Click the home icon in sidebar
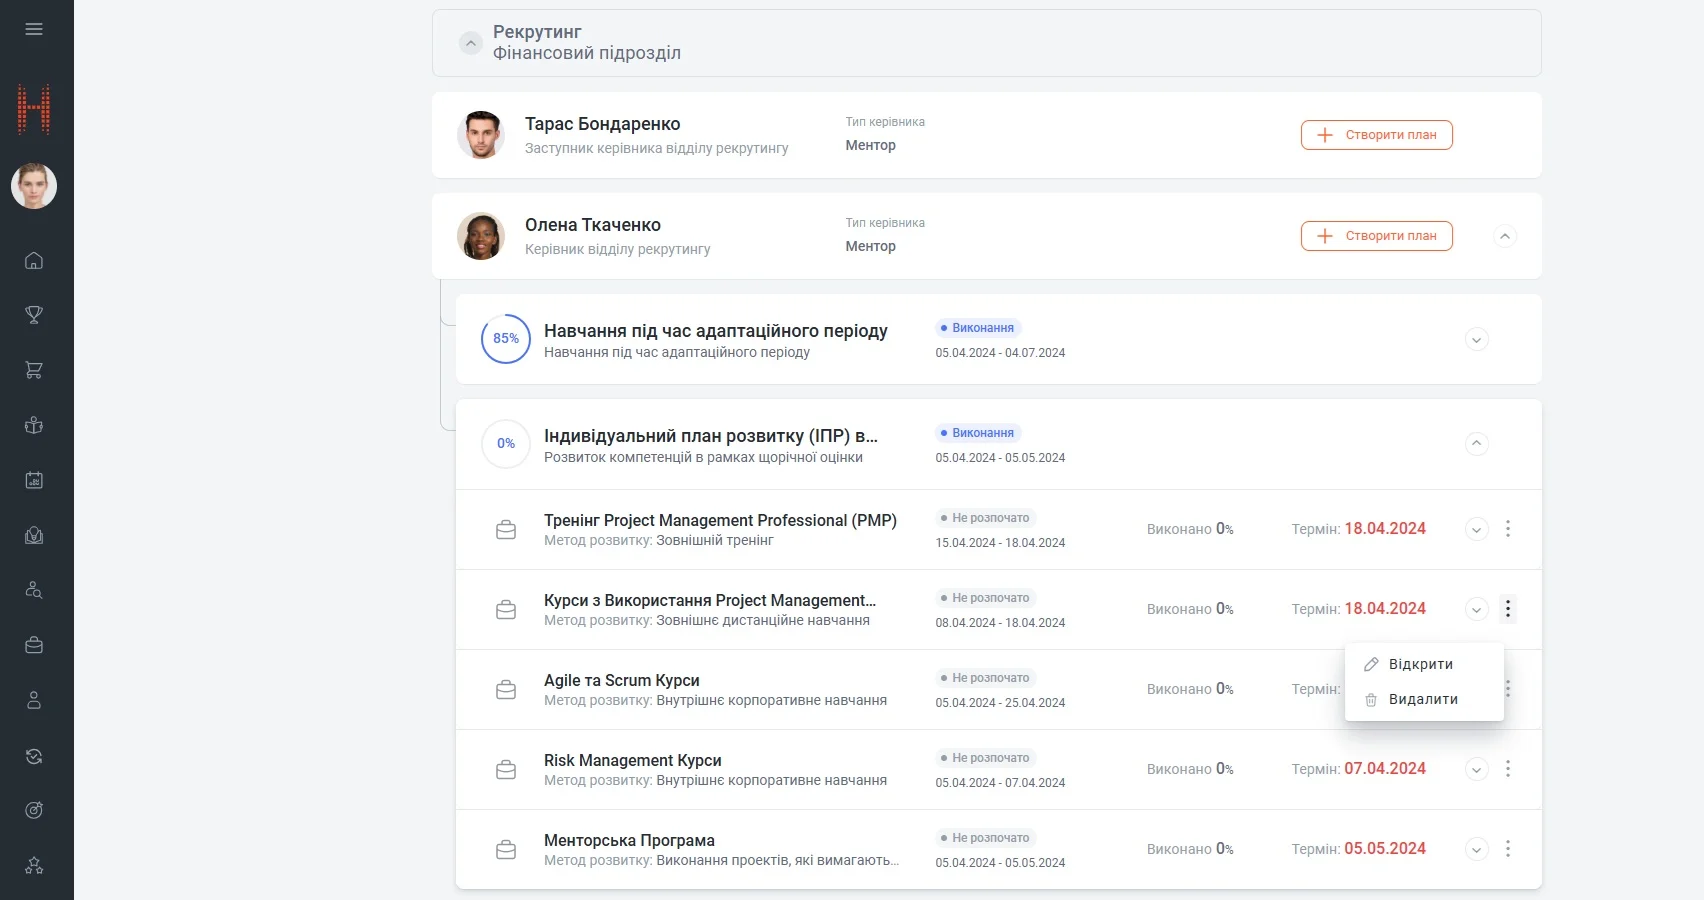The image size is (1704, 900). [x=34, y=261]
